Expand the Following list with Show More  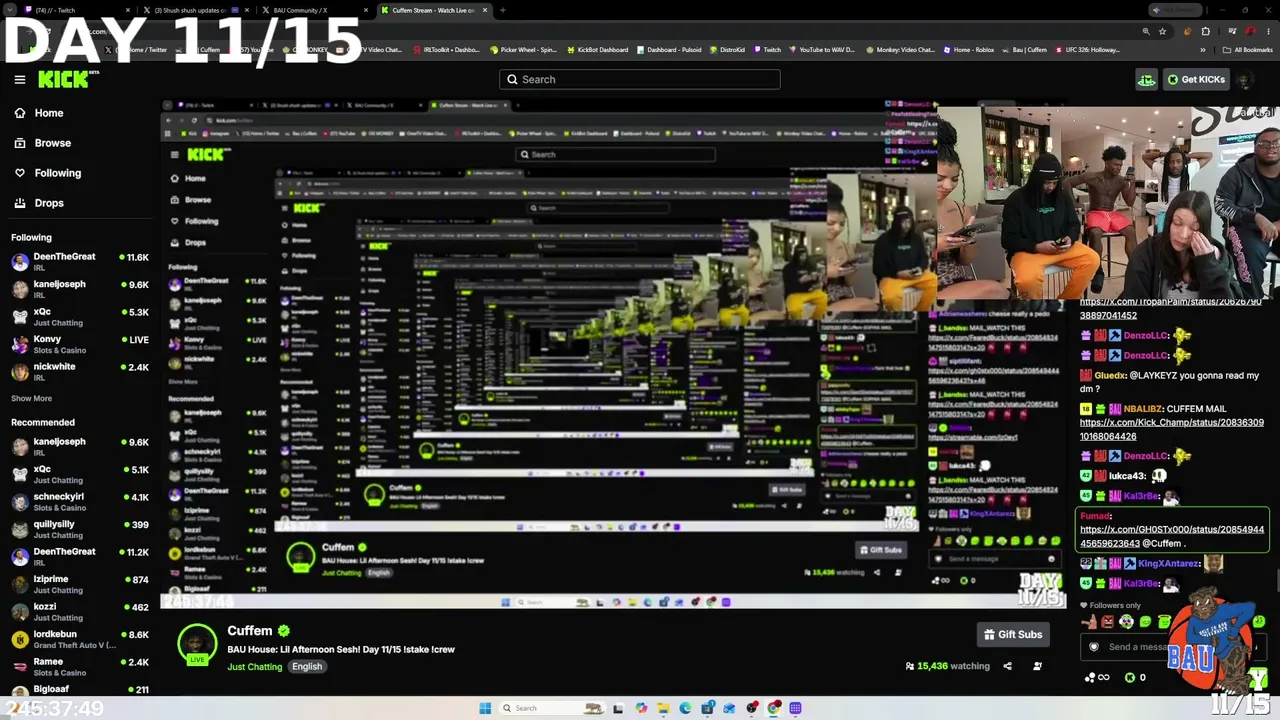pyautogui.click(x=31, y=398)
